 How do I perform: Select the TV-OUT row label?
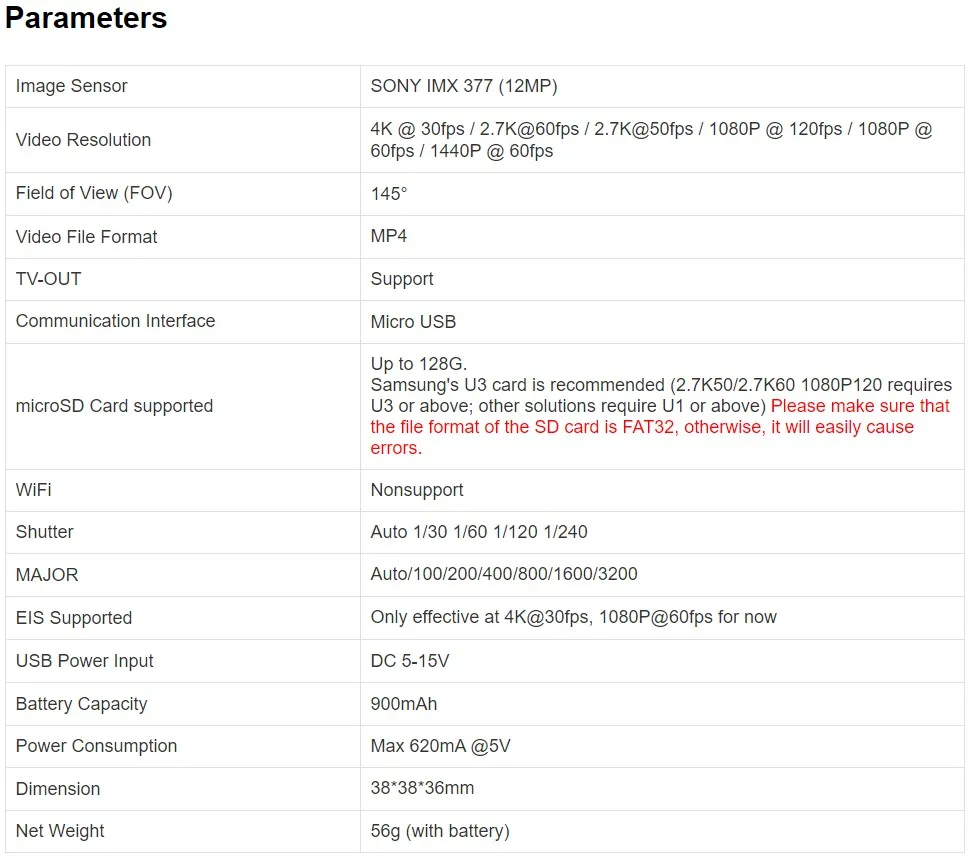[49, 279]
